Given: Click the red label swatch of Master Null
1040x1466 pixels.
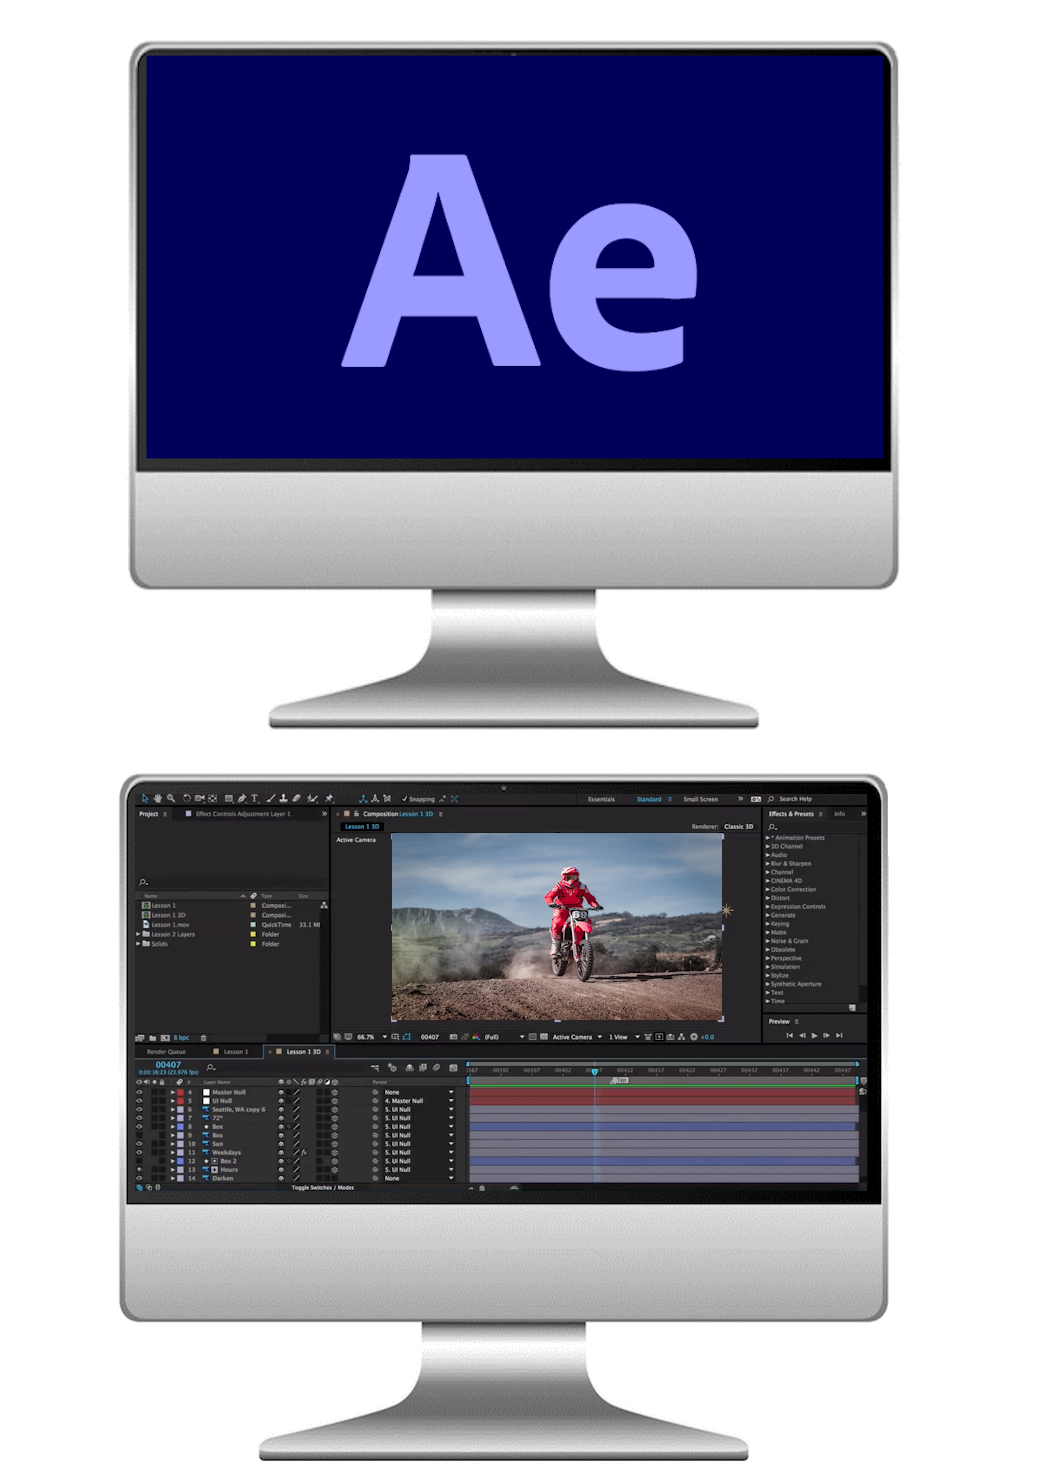Looking at the screenshot, I should coord(181,1092).
